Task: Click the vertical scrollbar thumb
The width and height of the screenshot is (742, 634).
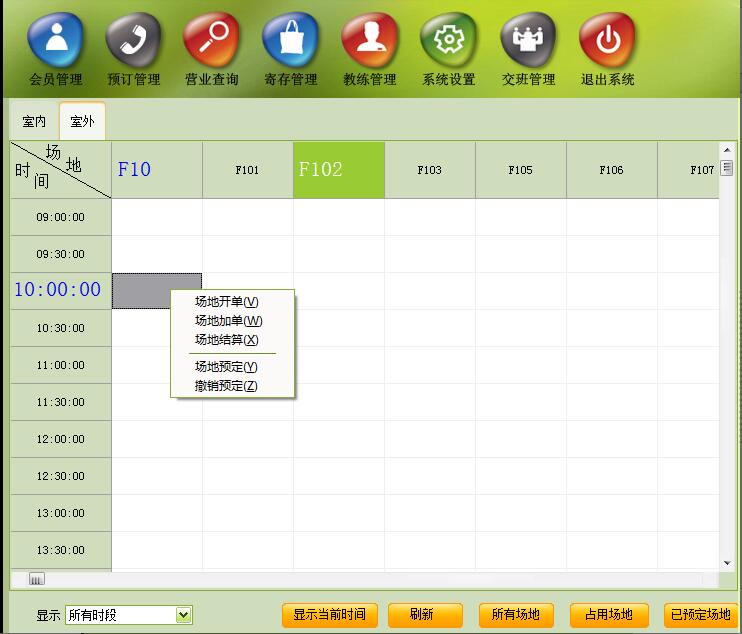Action: click(727, 168)
